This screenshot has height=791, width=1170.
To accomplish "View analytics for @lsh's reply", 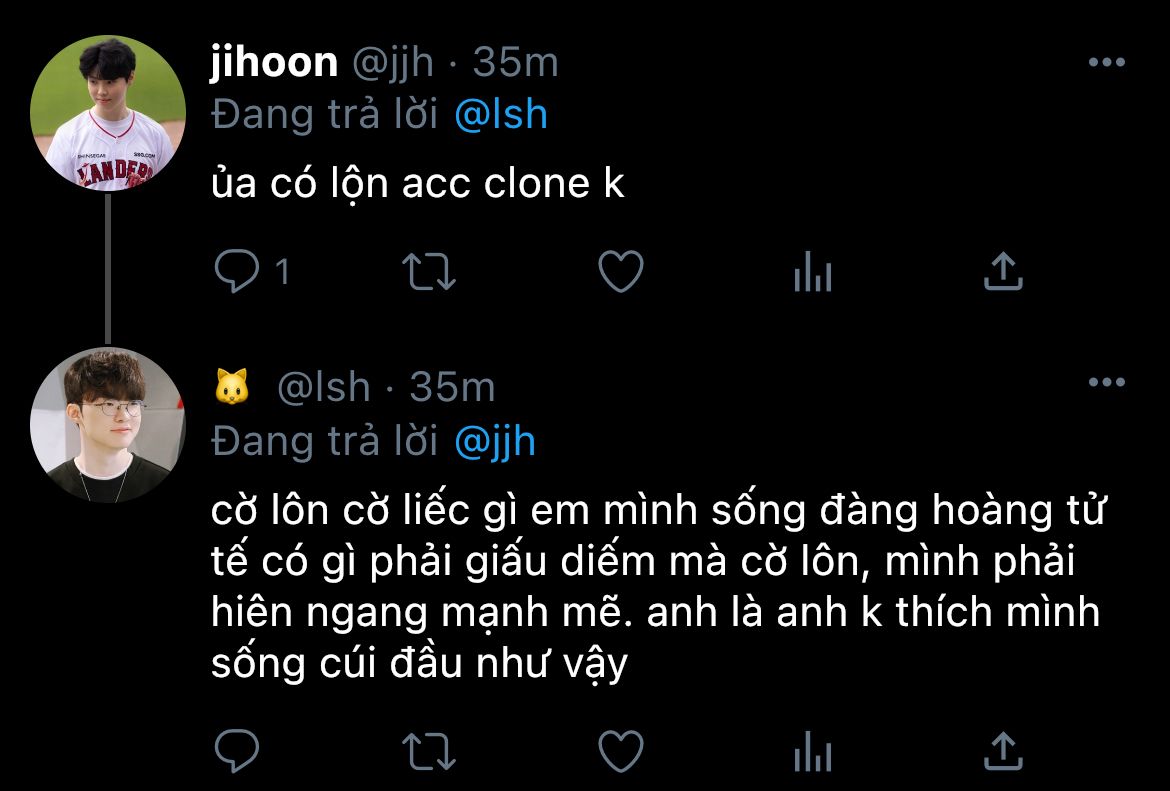I will [x=812, y=750].
